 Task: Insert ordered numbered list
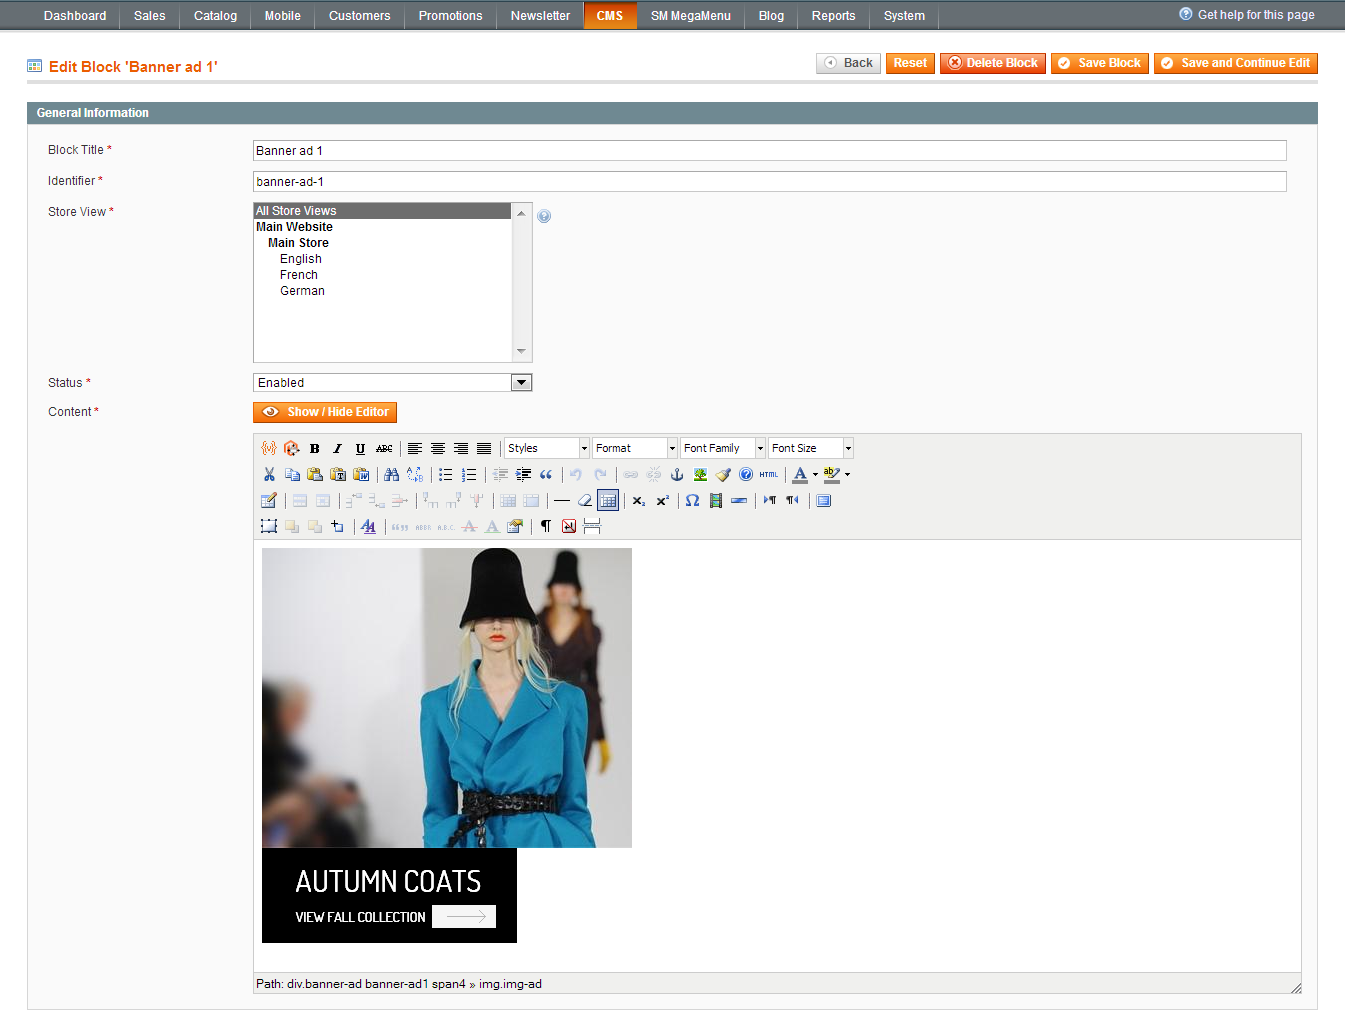468,474
